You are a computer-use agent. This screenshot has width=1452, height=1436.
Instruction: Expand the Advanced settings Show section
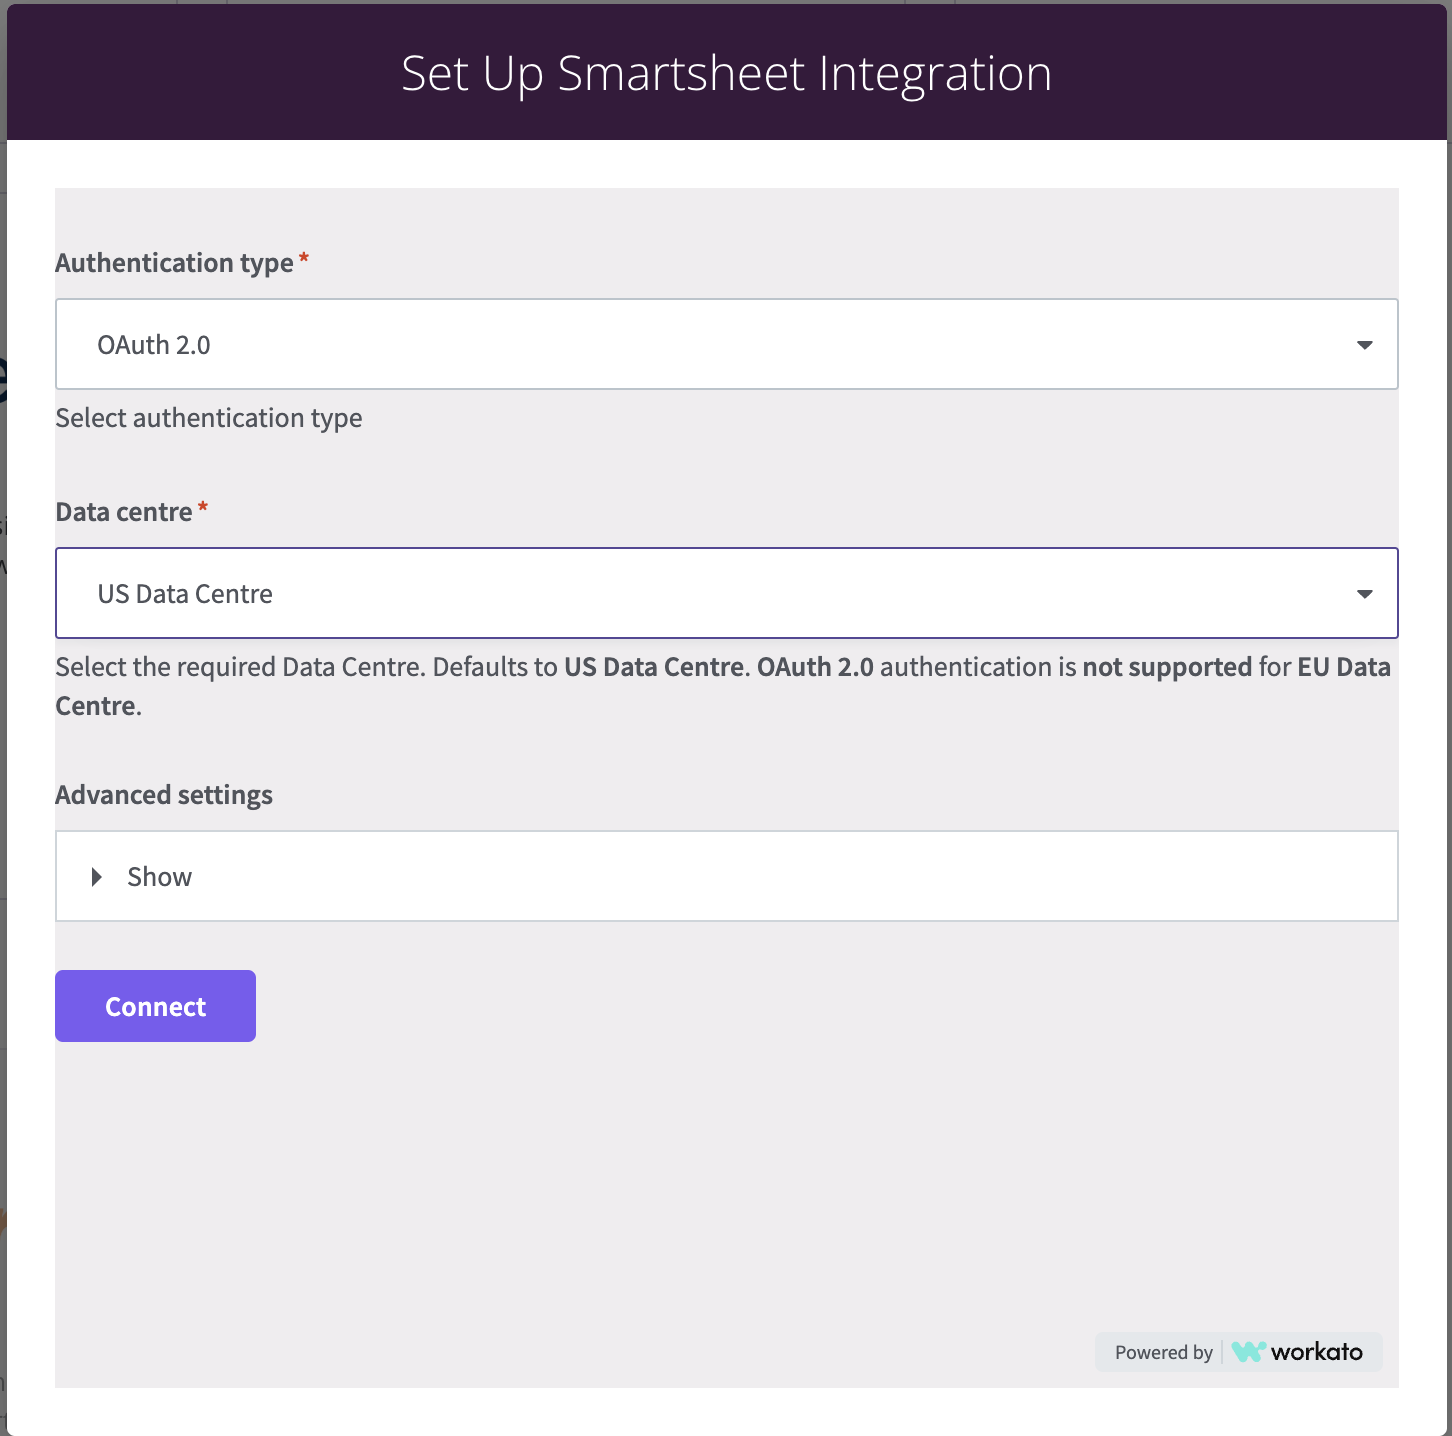726,876
